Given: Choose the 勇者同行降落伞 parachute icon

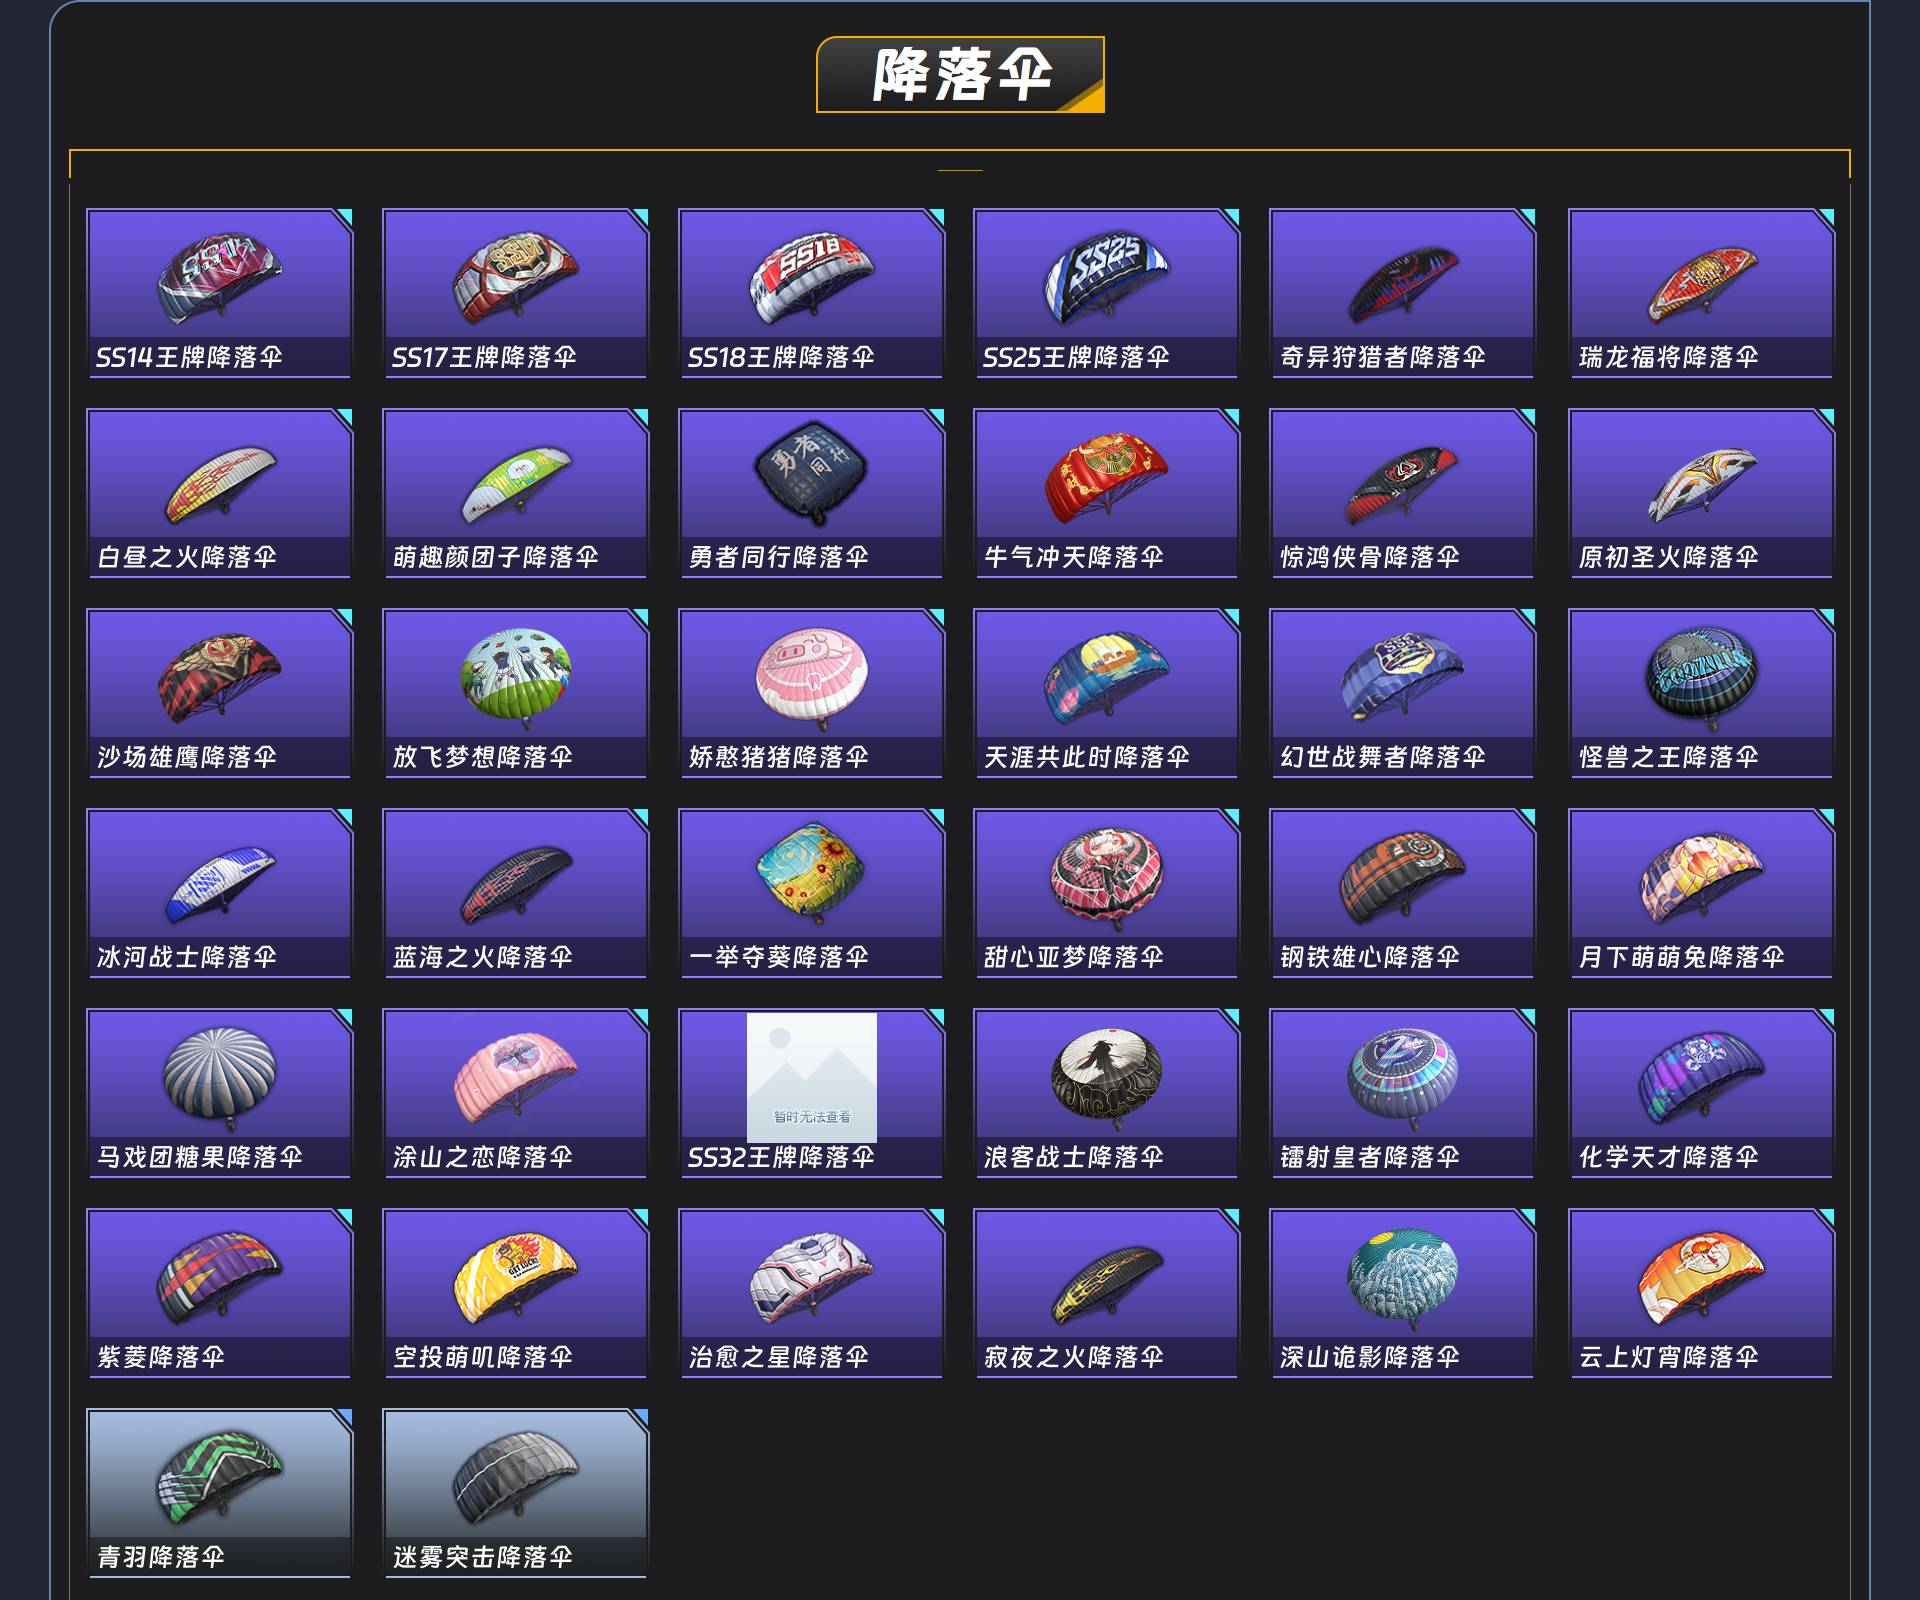Looking at the screenshot, I should 811,472.
